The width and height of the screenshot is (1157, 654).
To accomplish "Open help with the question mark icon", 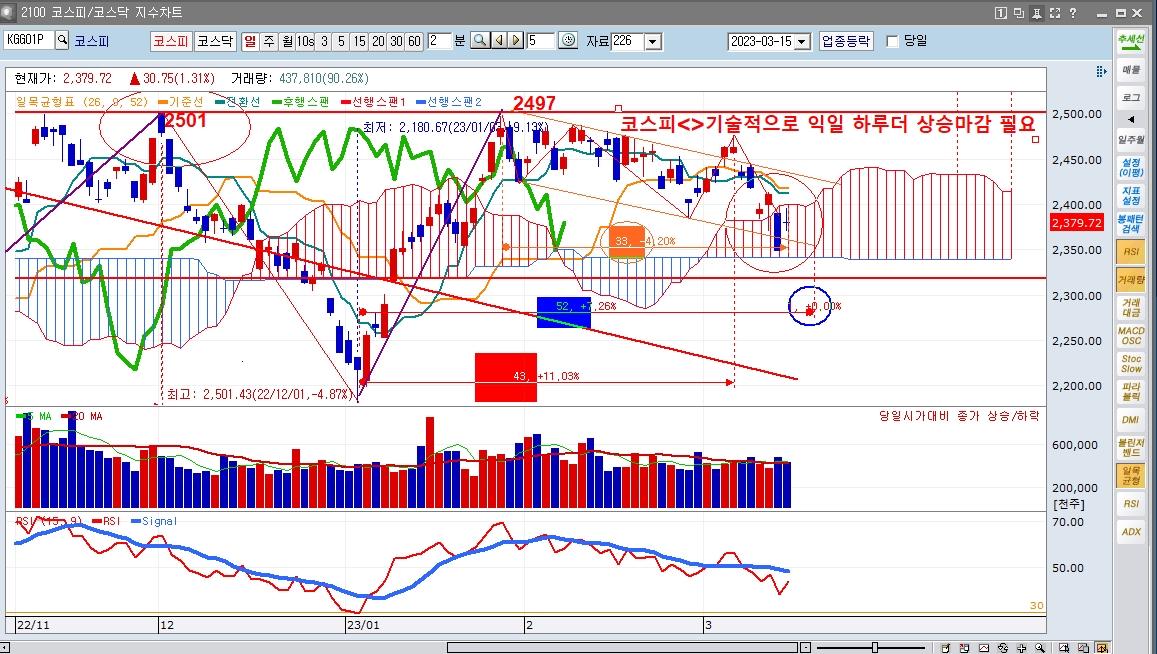I will click(1073, 13).
